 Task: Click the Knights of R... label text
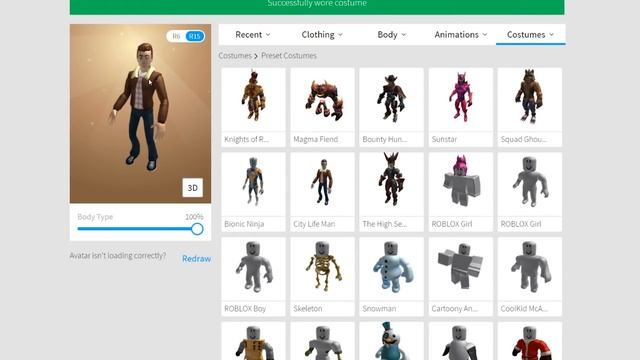coord(247,139)
